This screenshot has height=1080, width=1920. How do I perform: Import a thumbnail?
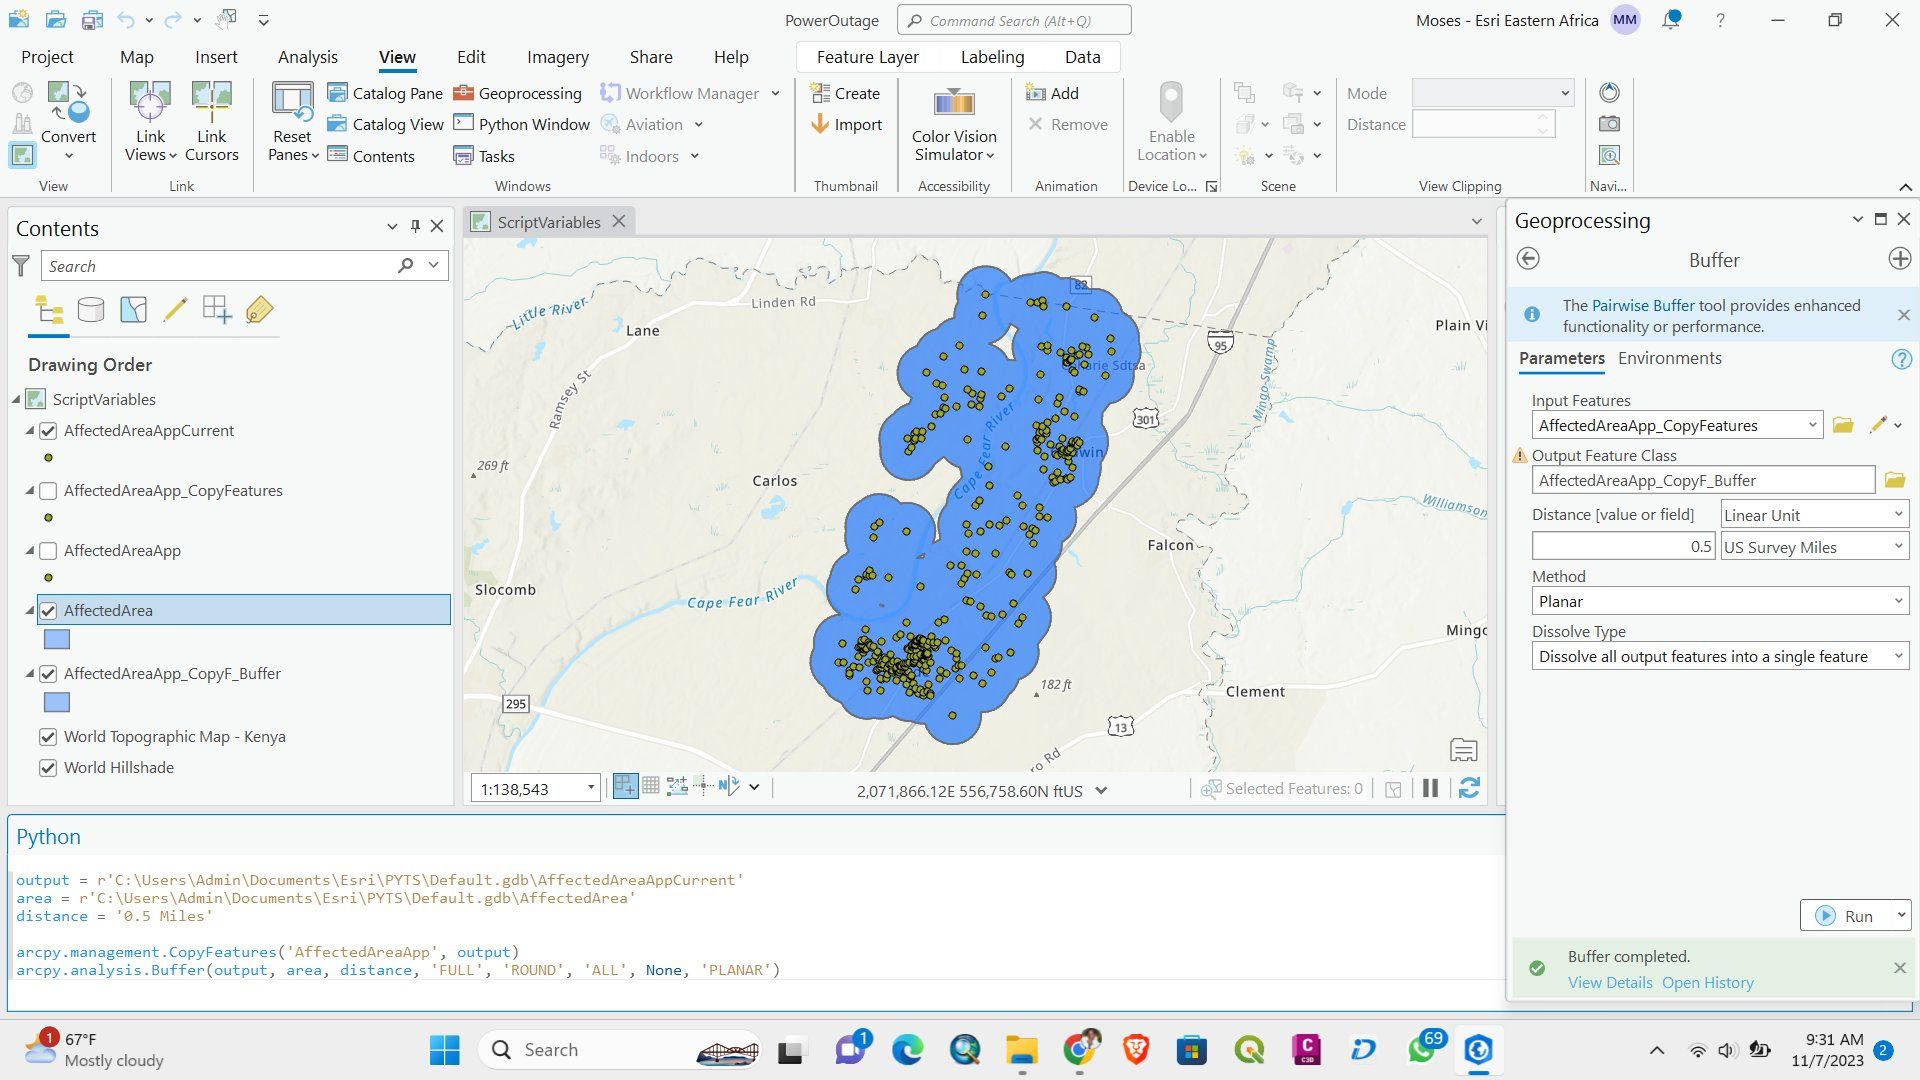pos(846,124)
